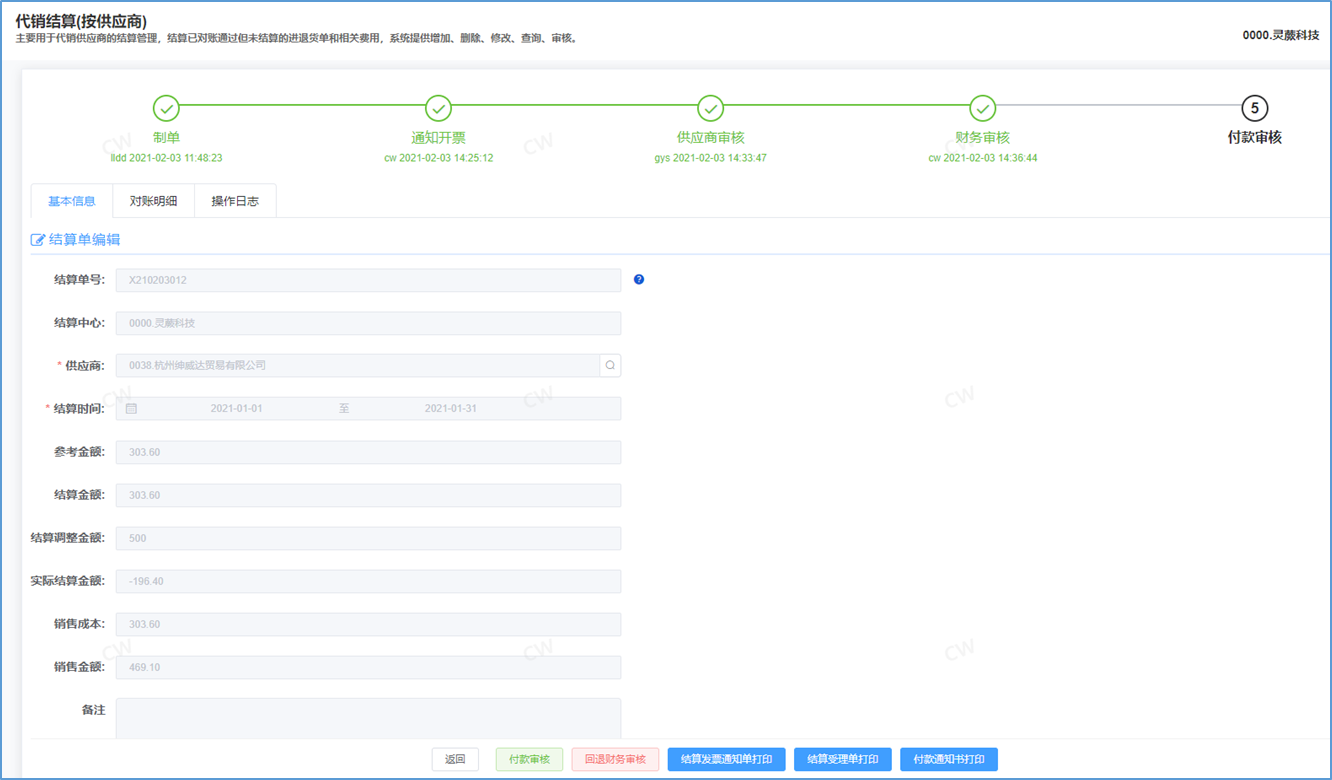Click inside the 备注 text area

click(368, 718)
